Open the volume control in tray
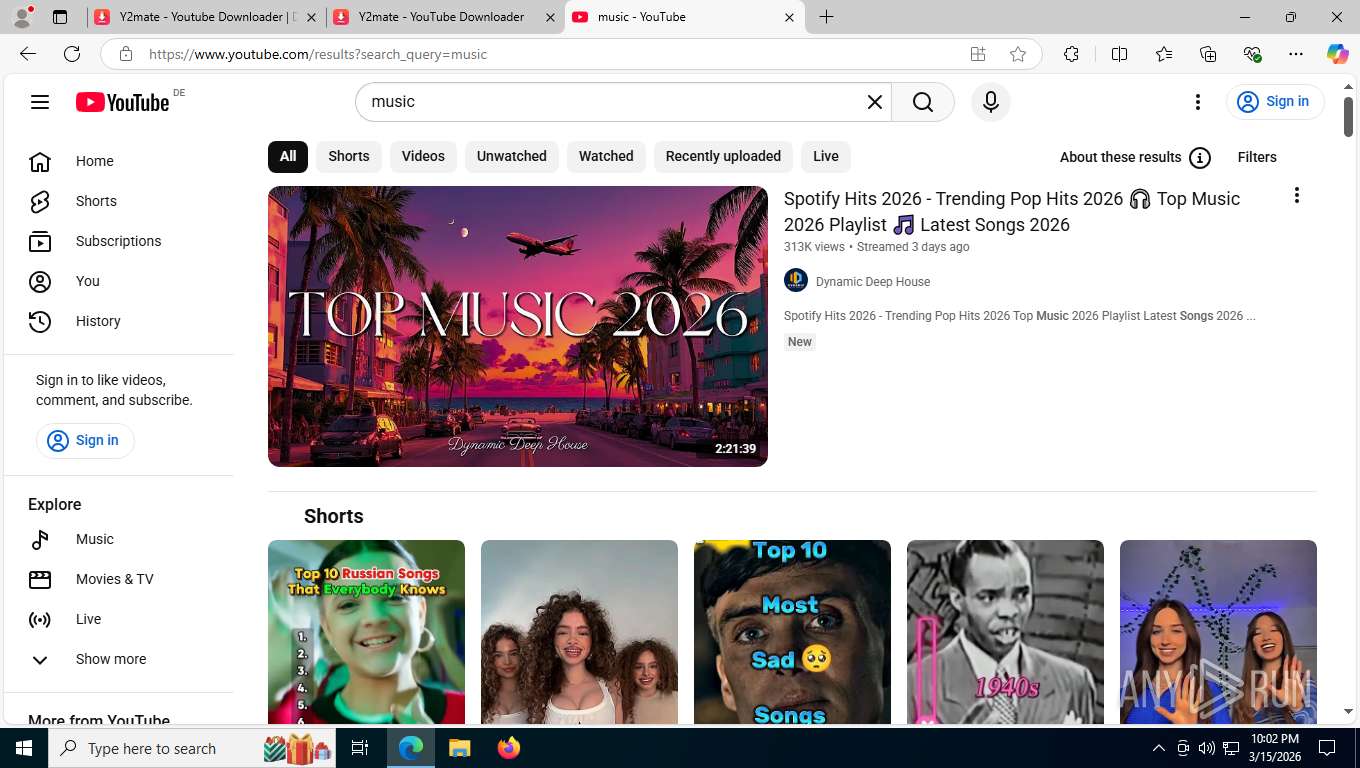The width and height of the screenshot is (1360, 768). (x=1207, y=748)
